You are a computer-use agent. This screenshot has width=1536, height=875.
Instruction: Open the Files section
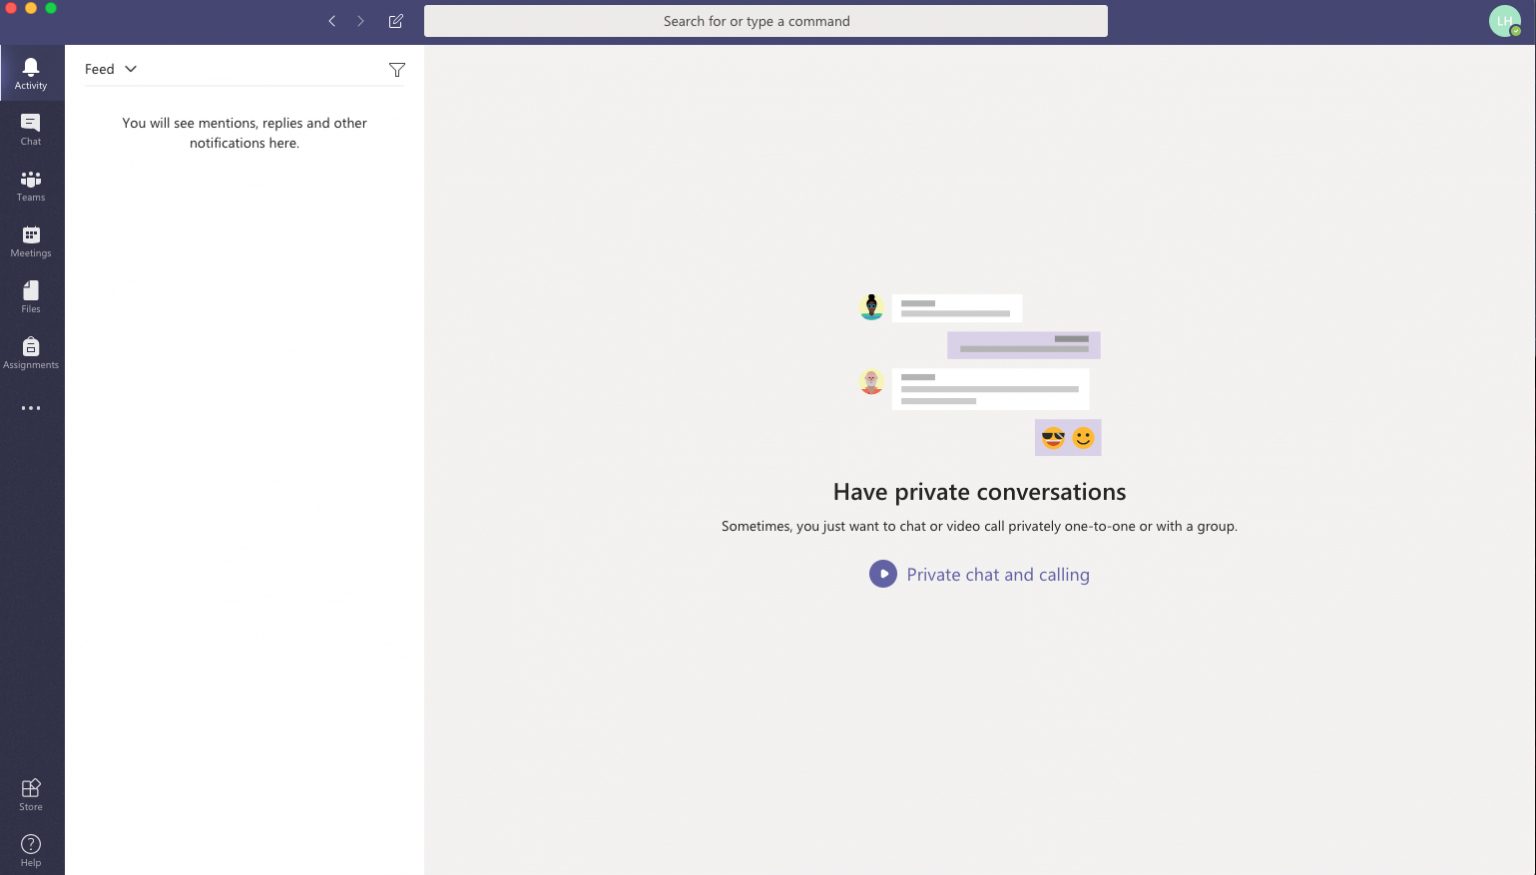click(31, 296)
